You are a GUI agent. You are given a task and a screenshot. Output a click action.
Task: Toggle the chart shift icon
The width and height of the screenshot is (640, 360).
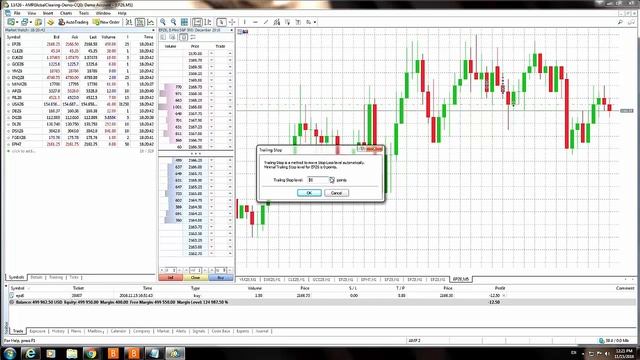click(x=208, y=22)
